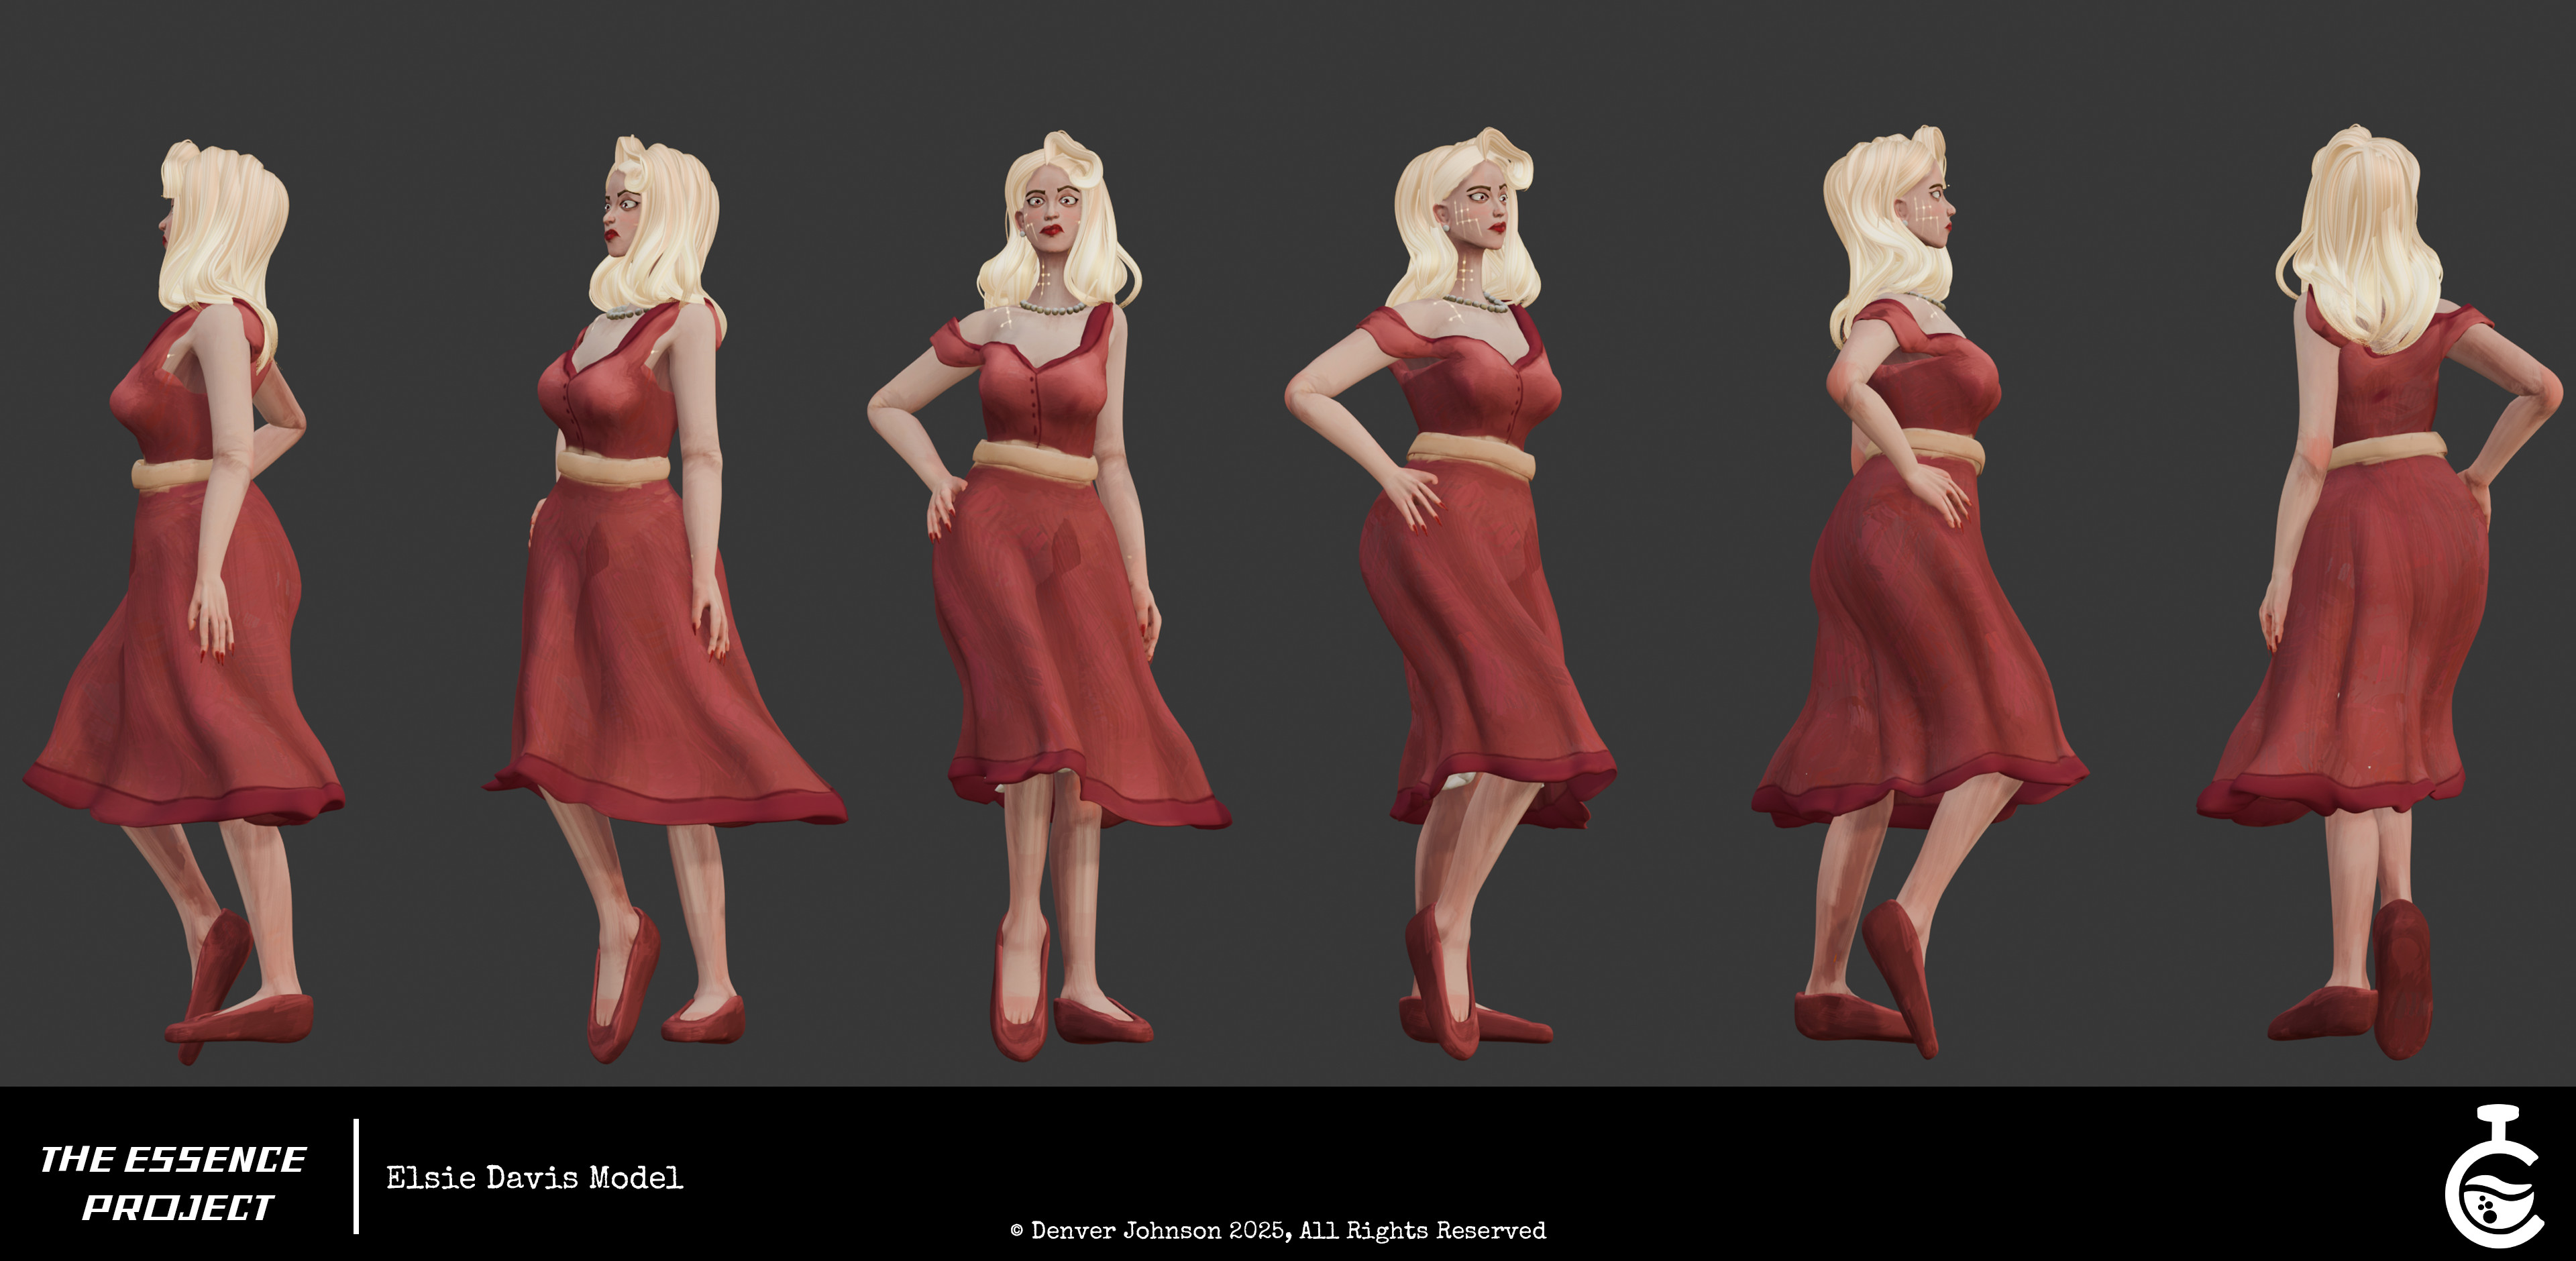
Task: Click the red lips of second model
Action: pyautogui.click(x=611, y=235)
